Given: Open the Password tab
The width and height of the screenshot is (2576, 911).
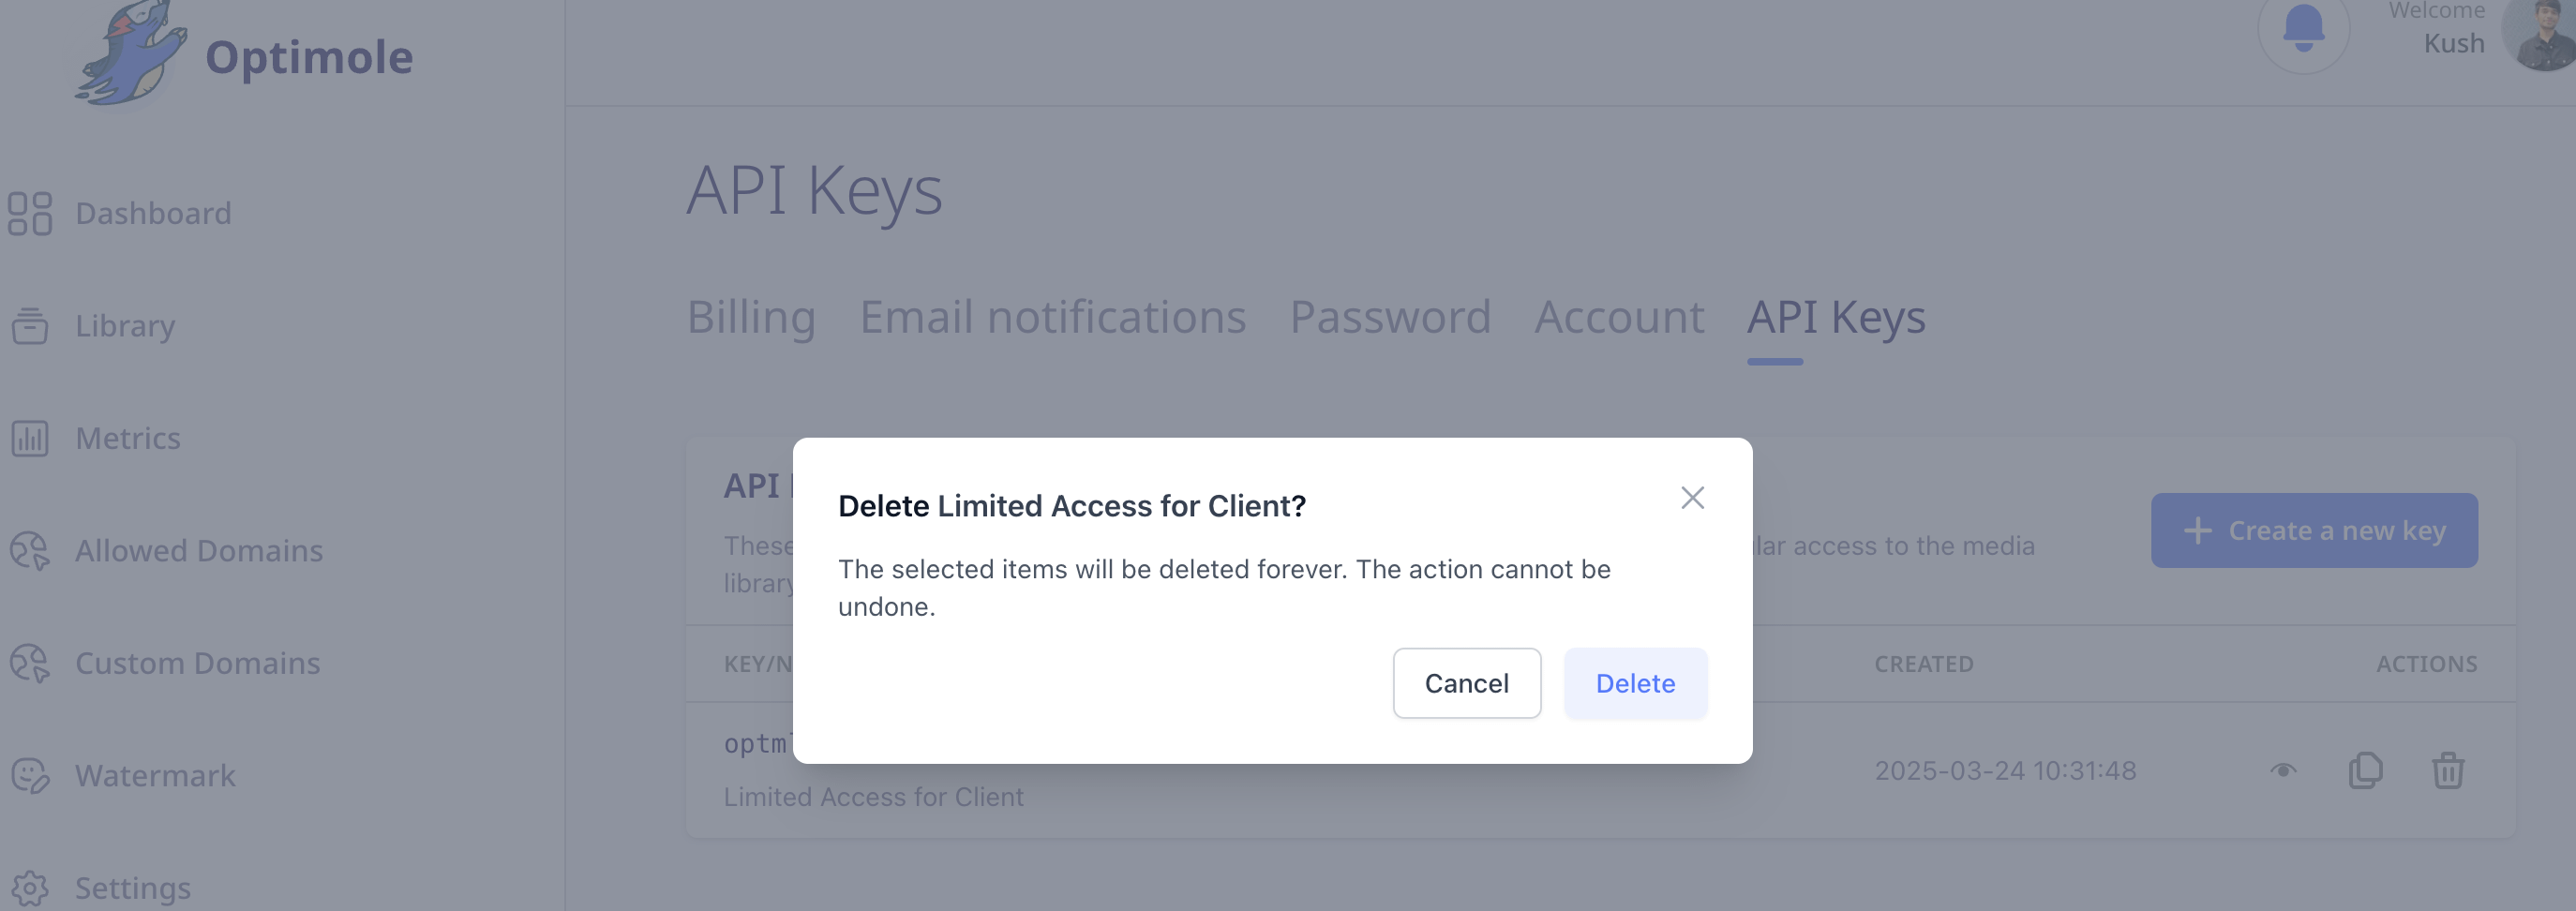Looking at the screenshot, I should pyautogui.click(x=1390, y=317).
